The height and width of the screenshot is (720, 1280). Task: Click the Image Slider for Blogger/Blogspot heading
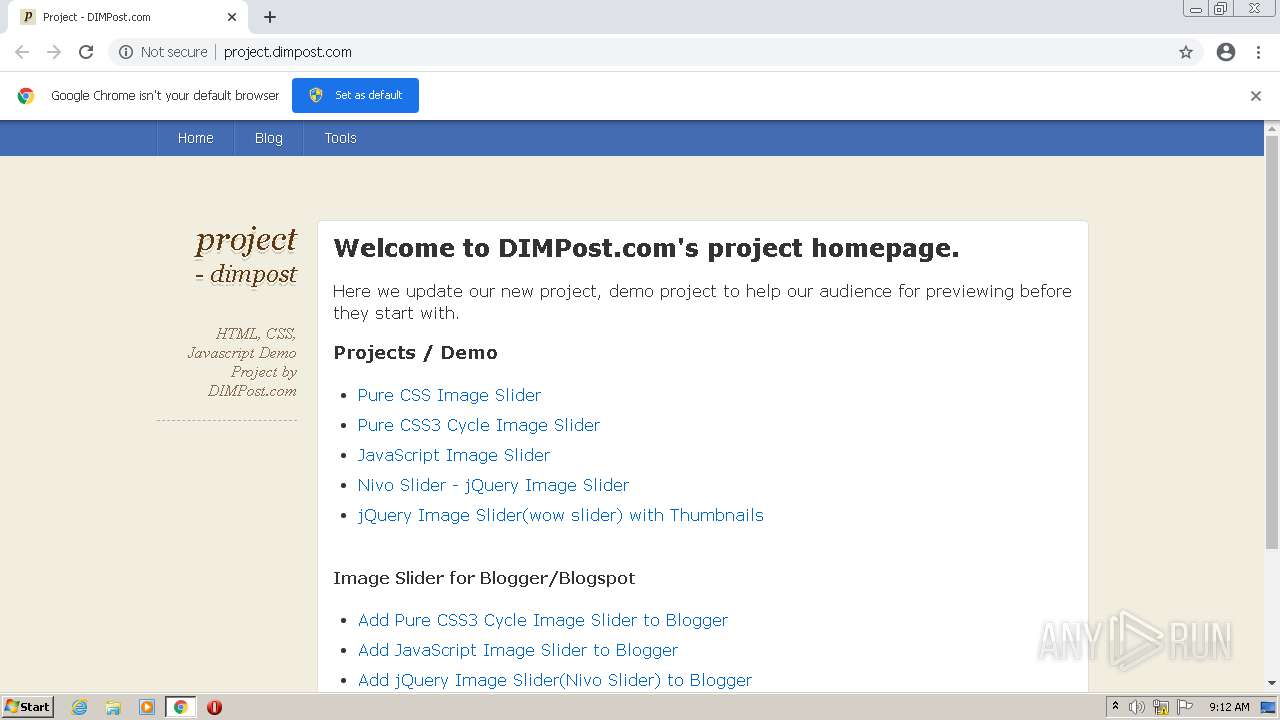click(484, 578)
